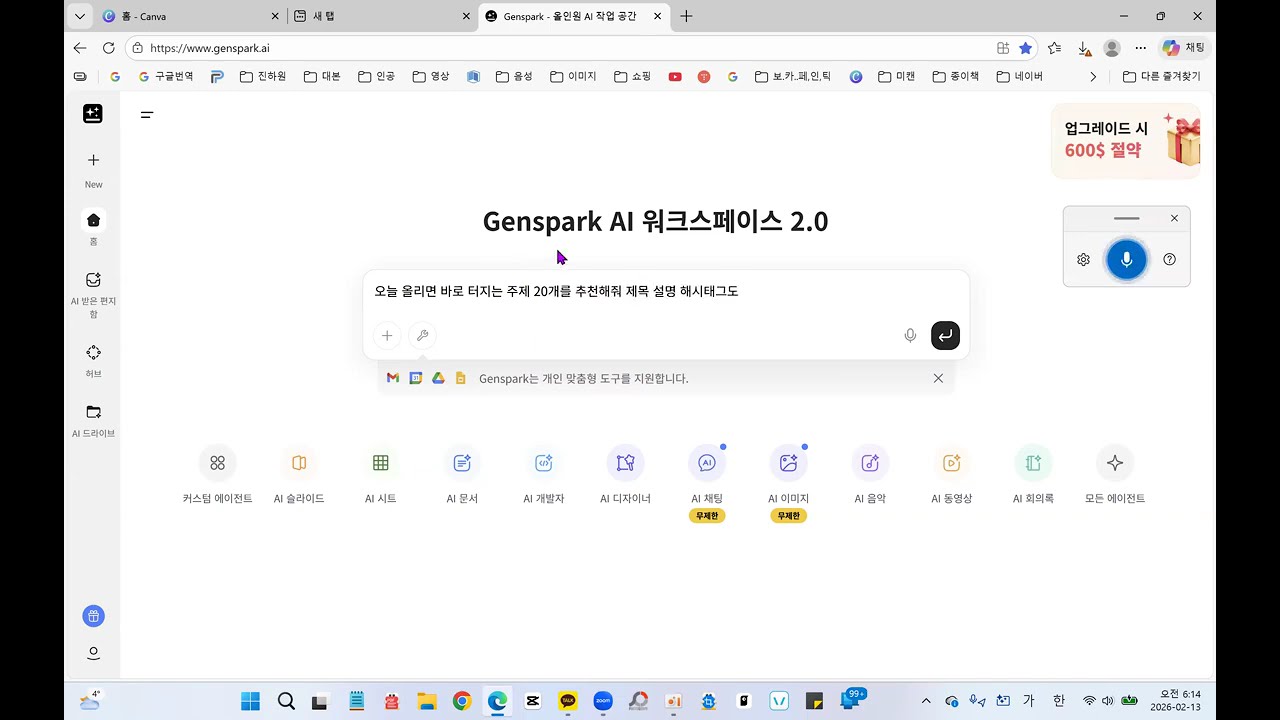This screenshot has height=720, width=1280.
Task: Start a New chat with the plus icon
Action: click(x=93, y=160)
